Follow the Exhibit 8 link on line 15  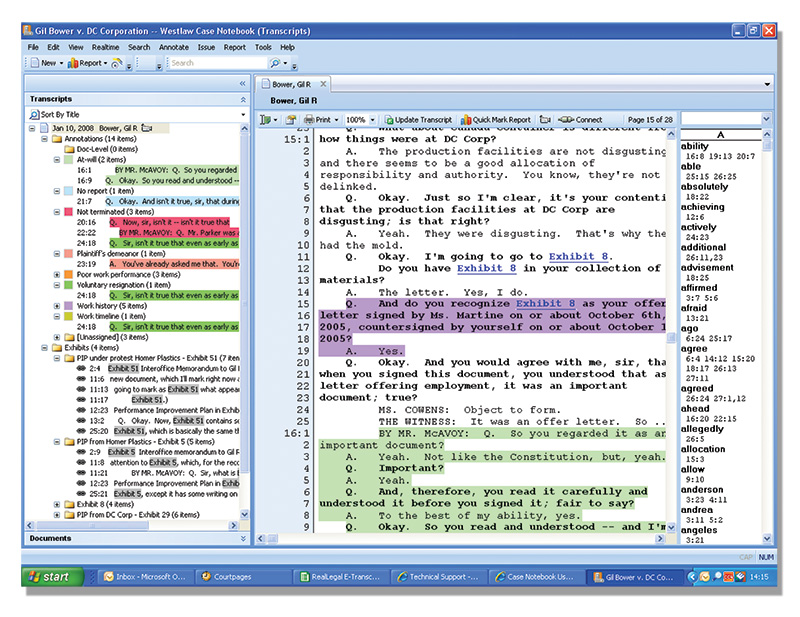click(x=545, y=304)
